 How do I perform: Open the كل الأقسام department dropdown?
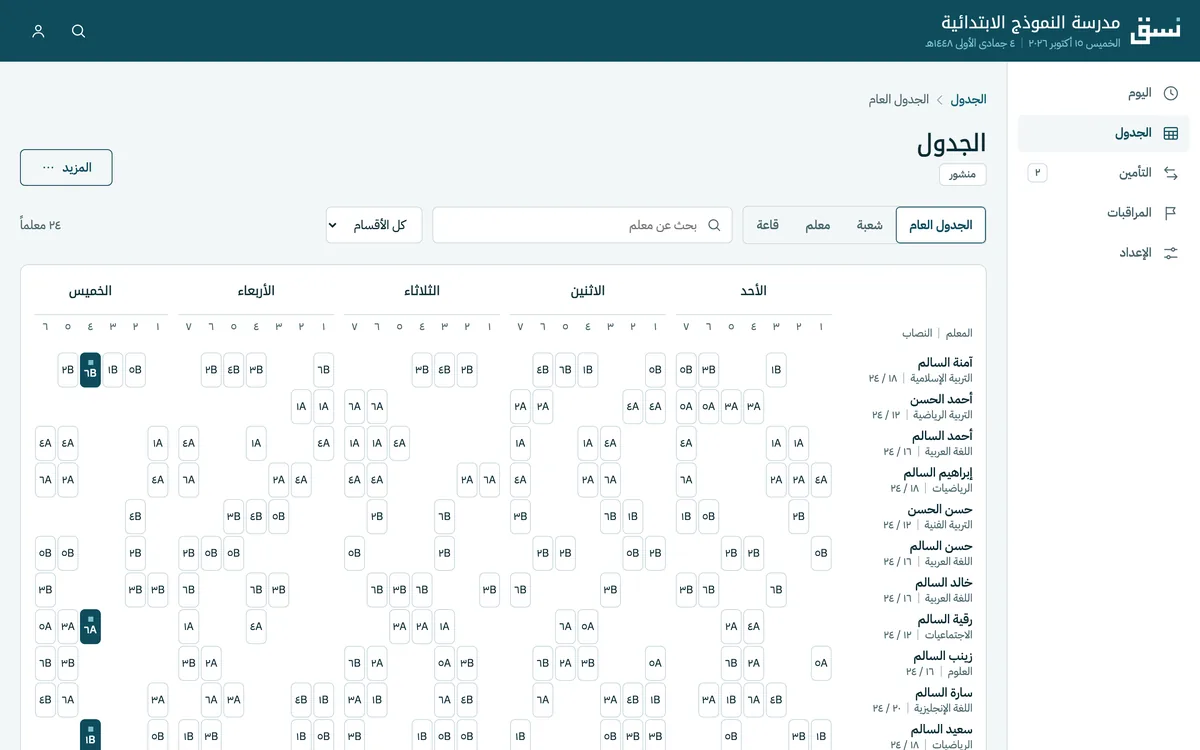pyautogui.click(x=374, y=225)
